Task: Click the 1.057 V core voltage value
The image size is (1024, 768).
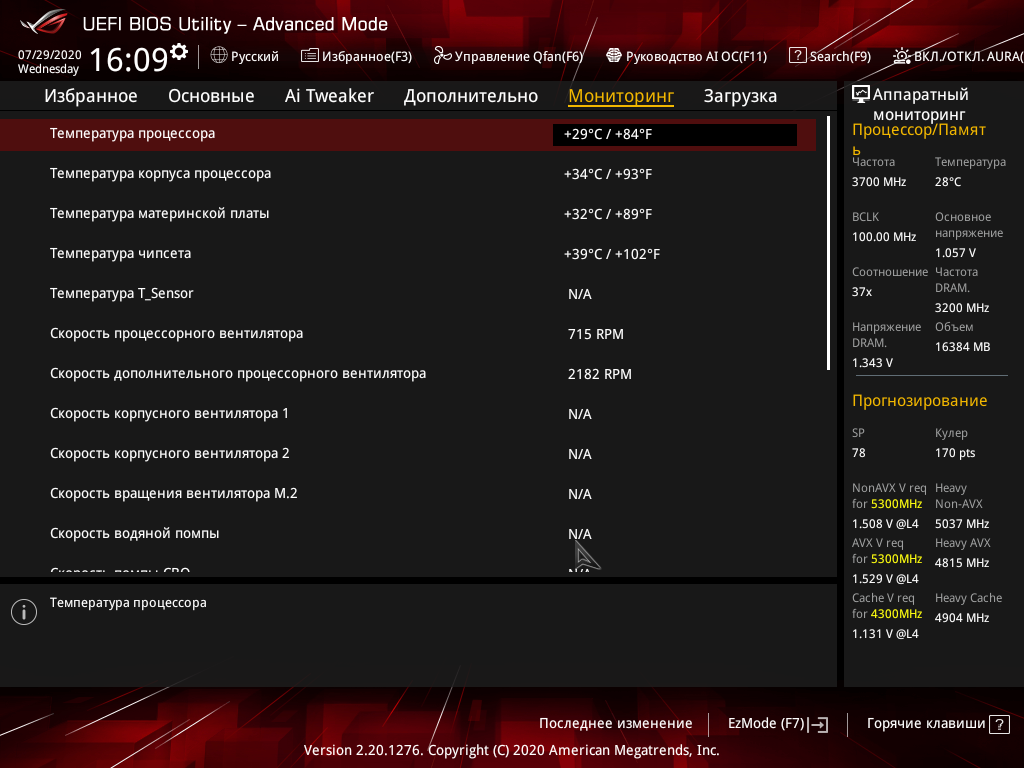Action: point(955,253)
